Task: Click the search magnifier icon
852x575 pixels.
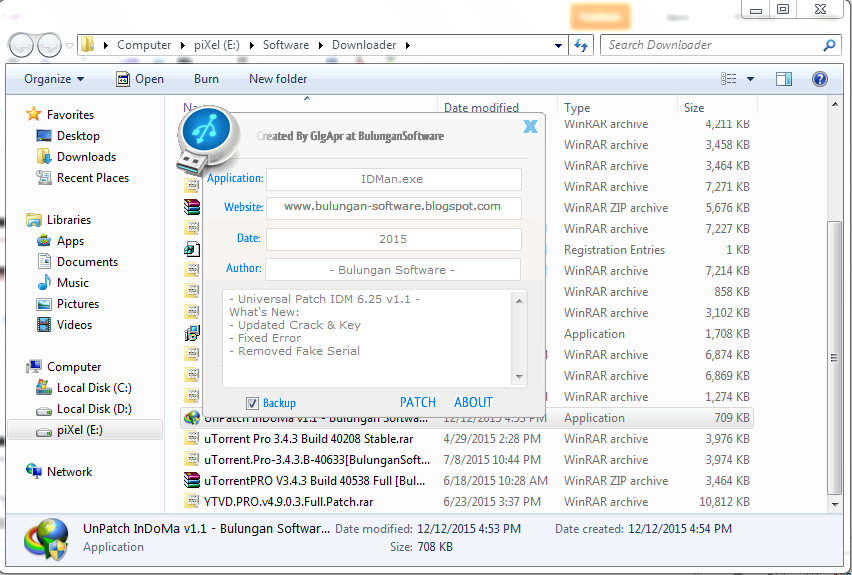Action: click(x=829, y=45)
